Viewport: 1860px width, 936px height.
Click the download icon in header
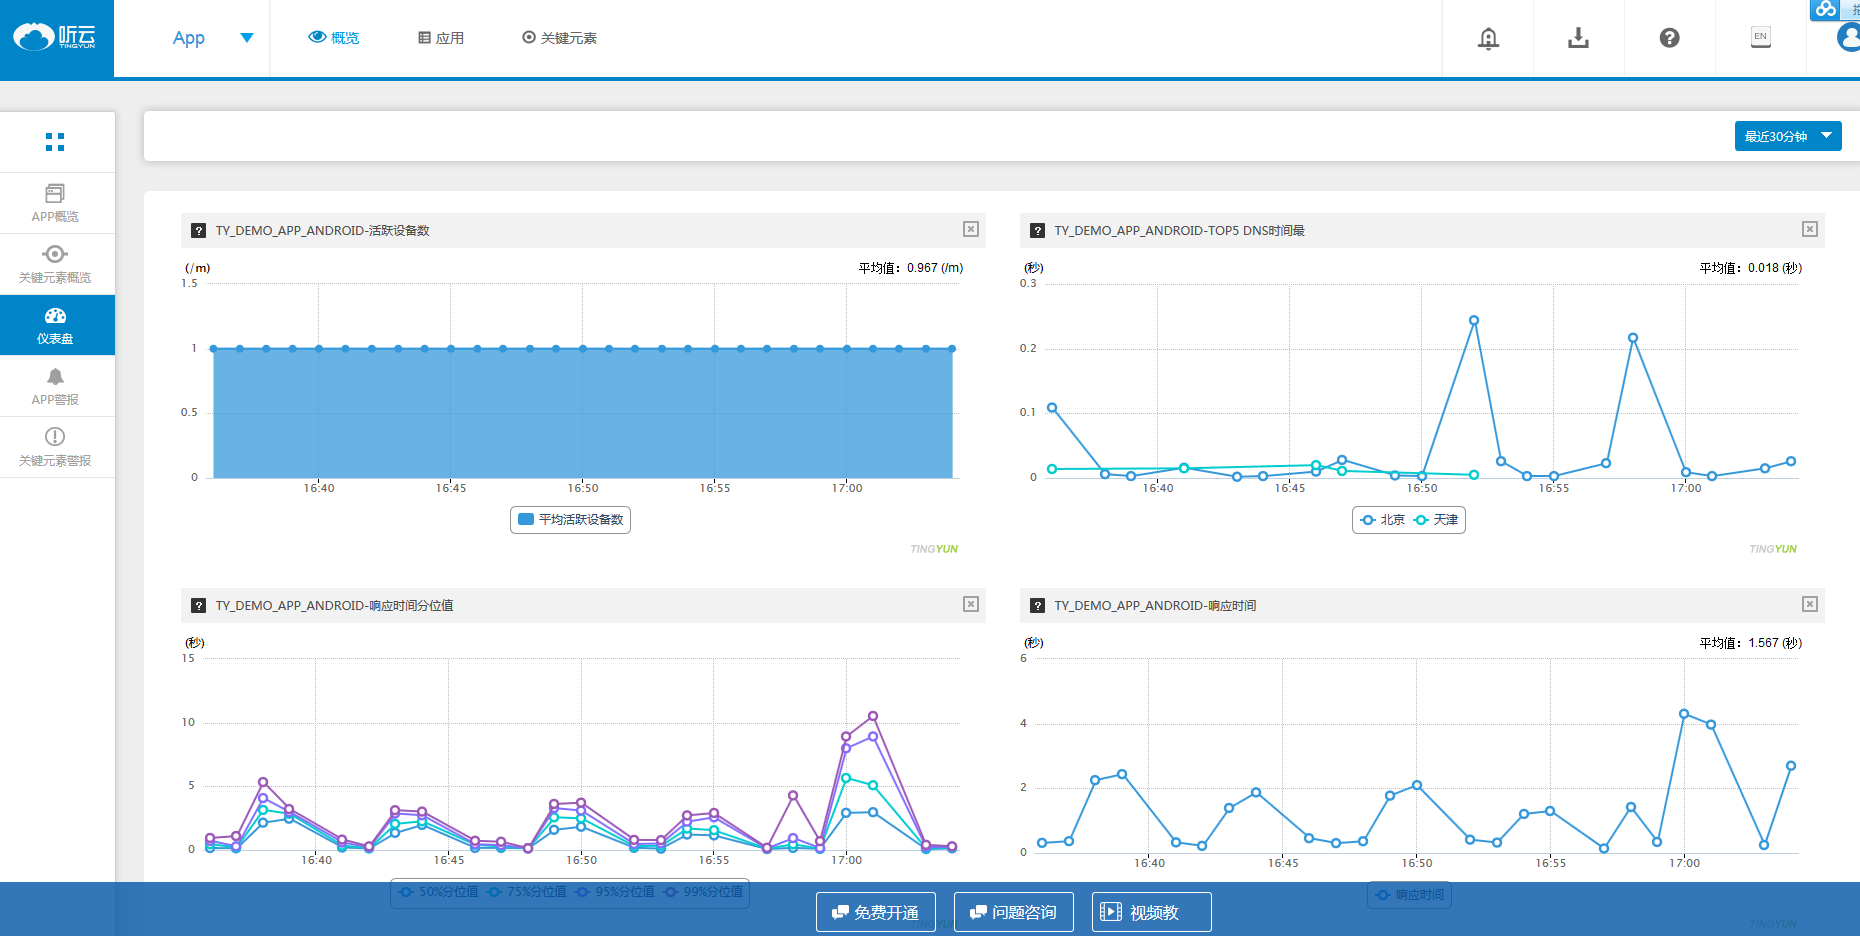pyautogui.click(x=1578, y=38)
